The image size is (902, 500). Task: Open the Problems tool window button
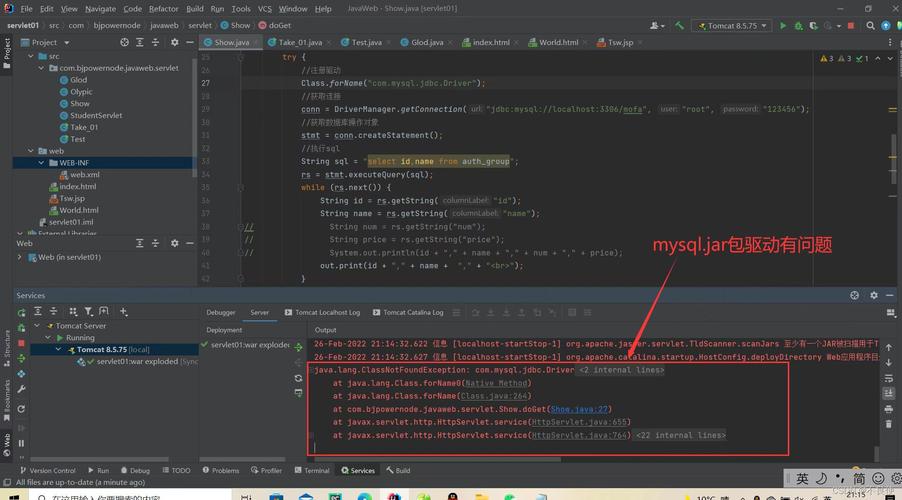(221, 471)
